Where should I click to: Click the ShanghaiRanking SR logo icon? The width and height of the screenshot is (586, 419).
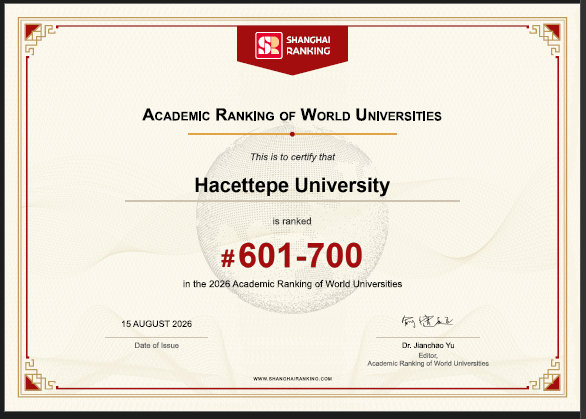pyautogui.click(x=268, y=46)
